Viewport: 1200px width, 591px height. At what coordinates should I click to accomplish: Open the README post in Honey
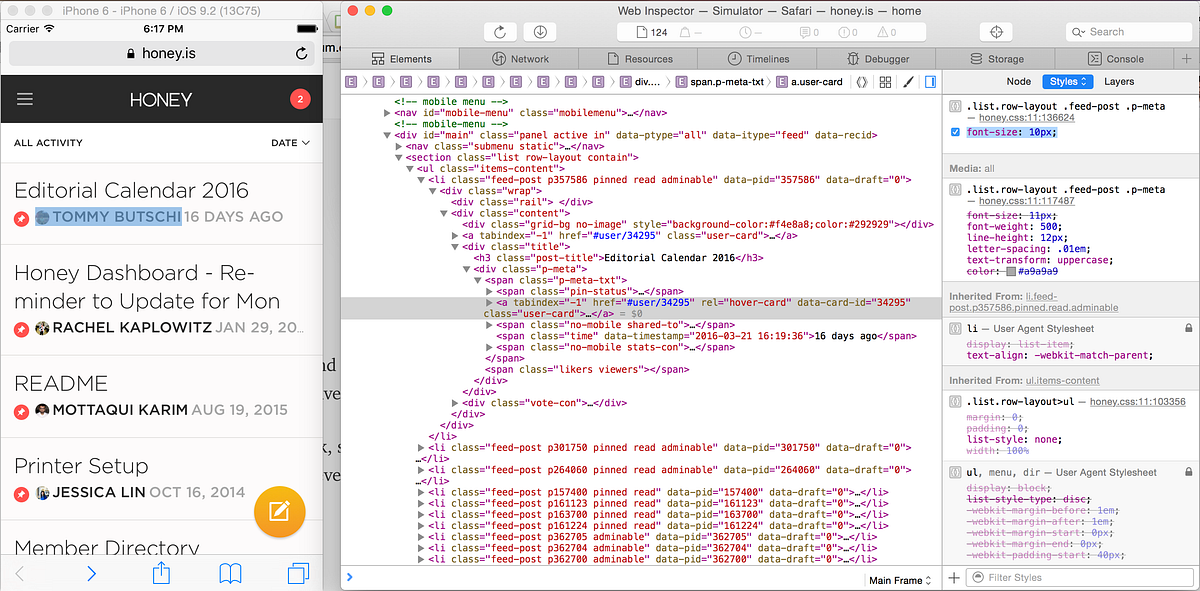click(61, 383)
